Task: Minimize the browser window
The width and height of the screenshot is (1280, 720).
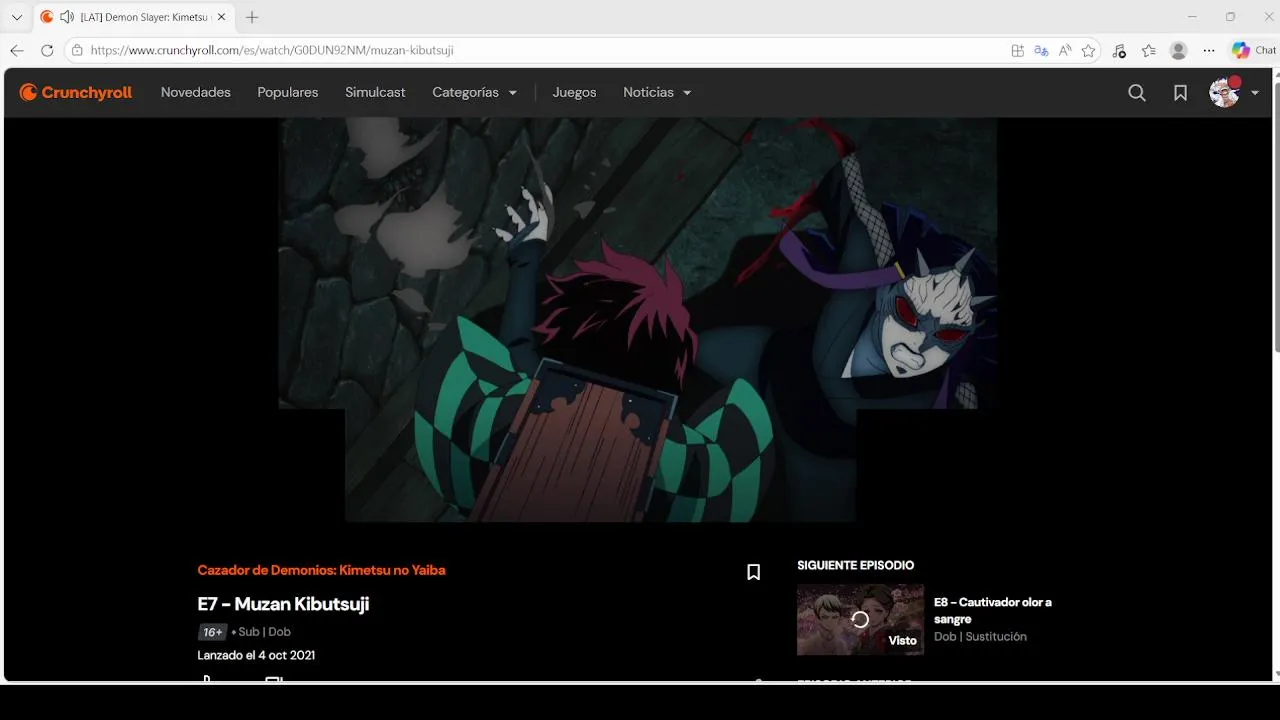Action: (1191, 17)
